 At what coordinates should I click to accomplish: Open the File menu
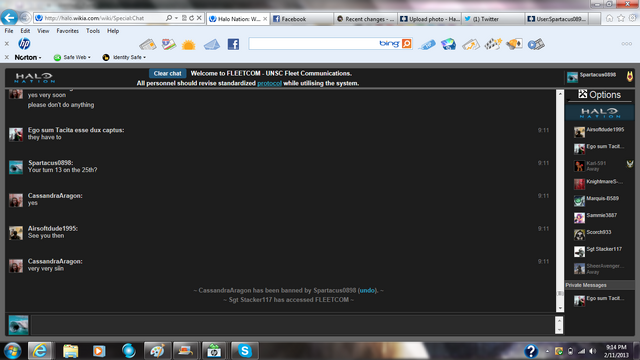[9, 31]
